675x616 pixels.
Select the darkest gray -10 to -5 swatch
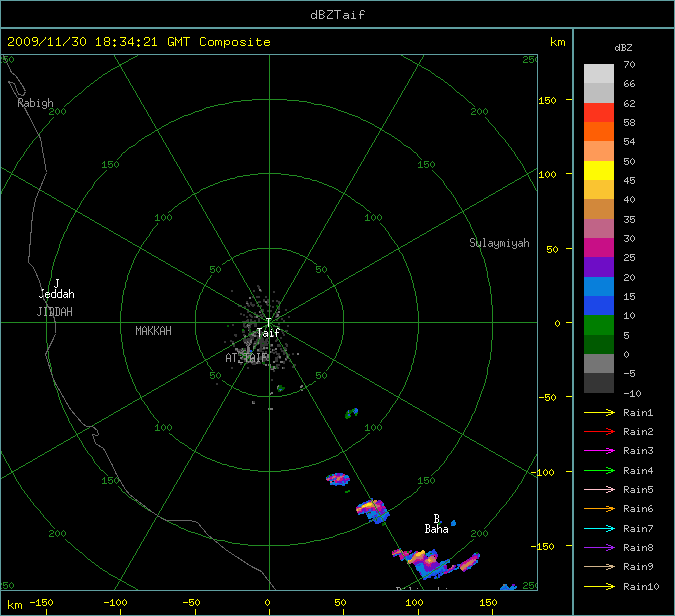click(599, 383)
